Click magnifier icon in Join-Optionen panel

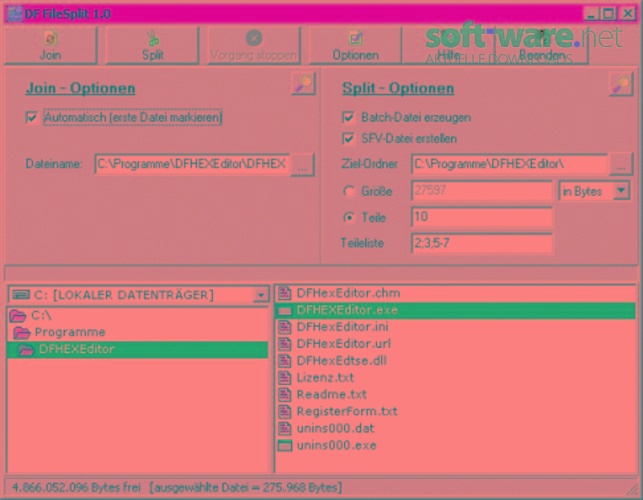303,84
